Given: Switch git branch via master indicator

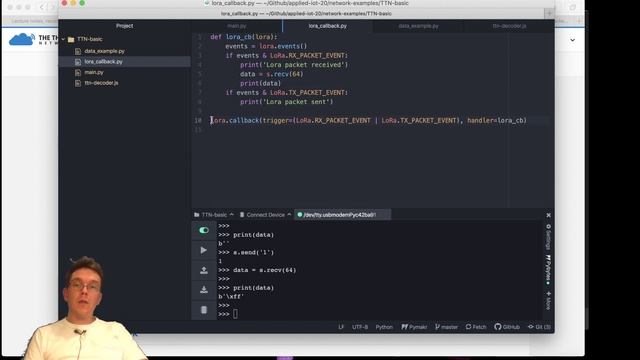Looking at the screenshot, I should click(446, 327).
